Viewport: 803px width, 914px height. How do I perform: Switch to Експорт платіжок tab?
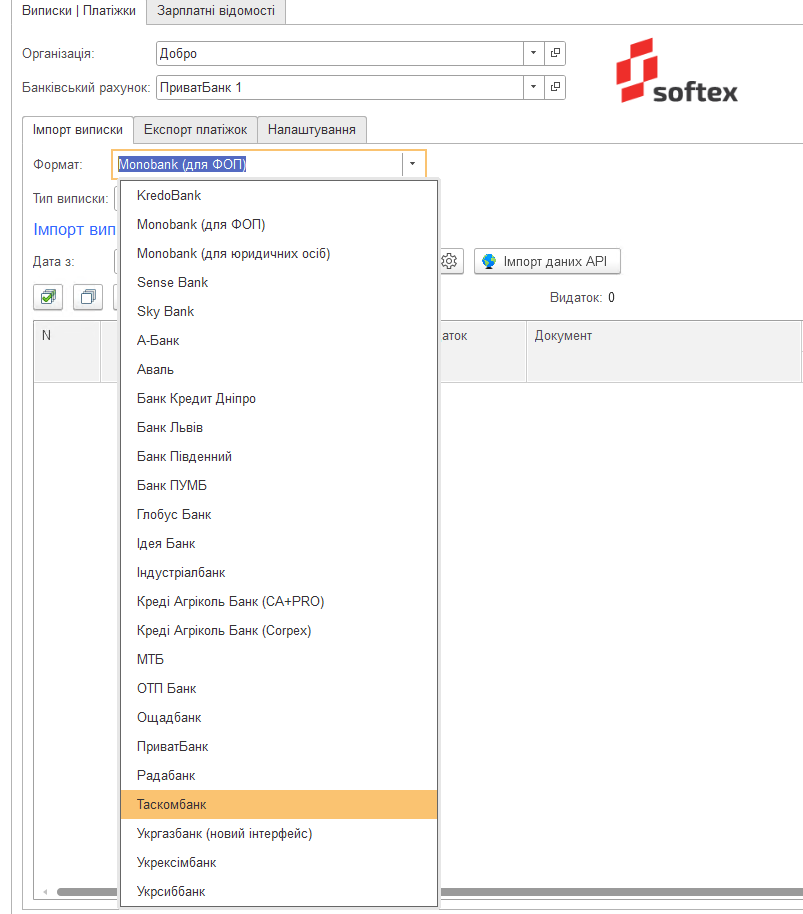tap(196, 129)
